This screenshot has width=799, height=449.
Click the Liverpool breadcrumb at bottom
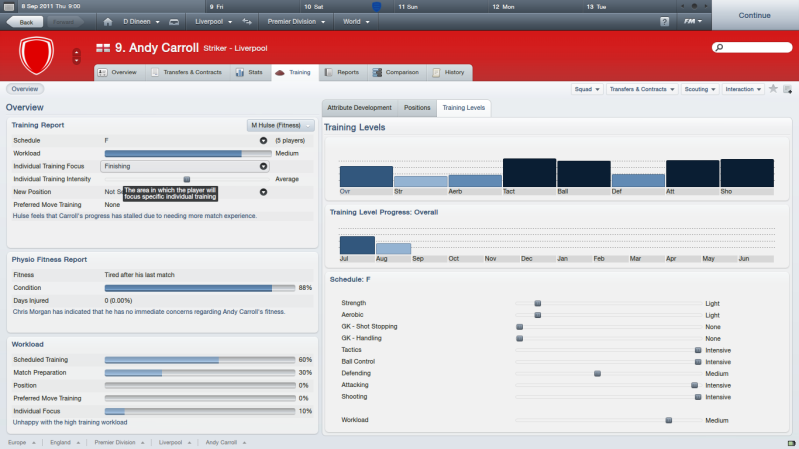point(171,442)
